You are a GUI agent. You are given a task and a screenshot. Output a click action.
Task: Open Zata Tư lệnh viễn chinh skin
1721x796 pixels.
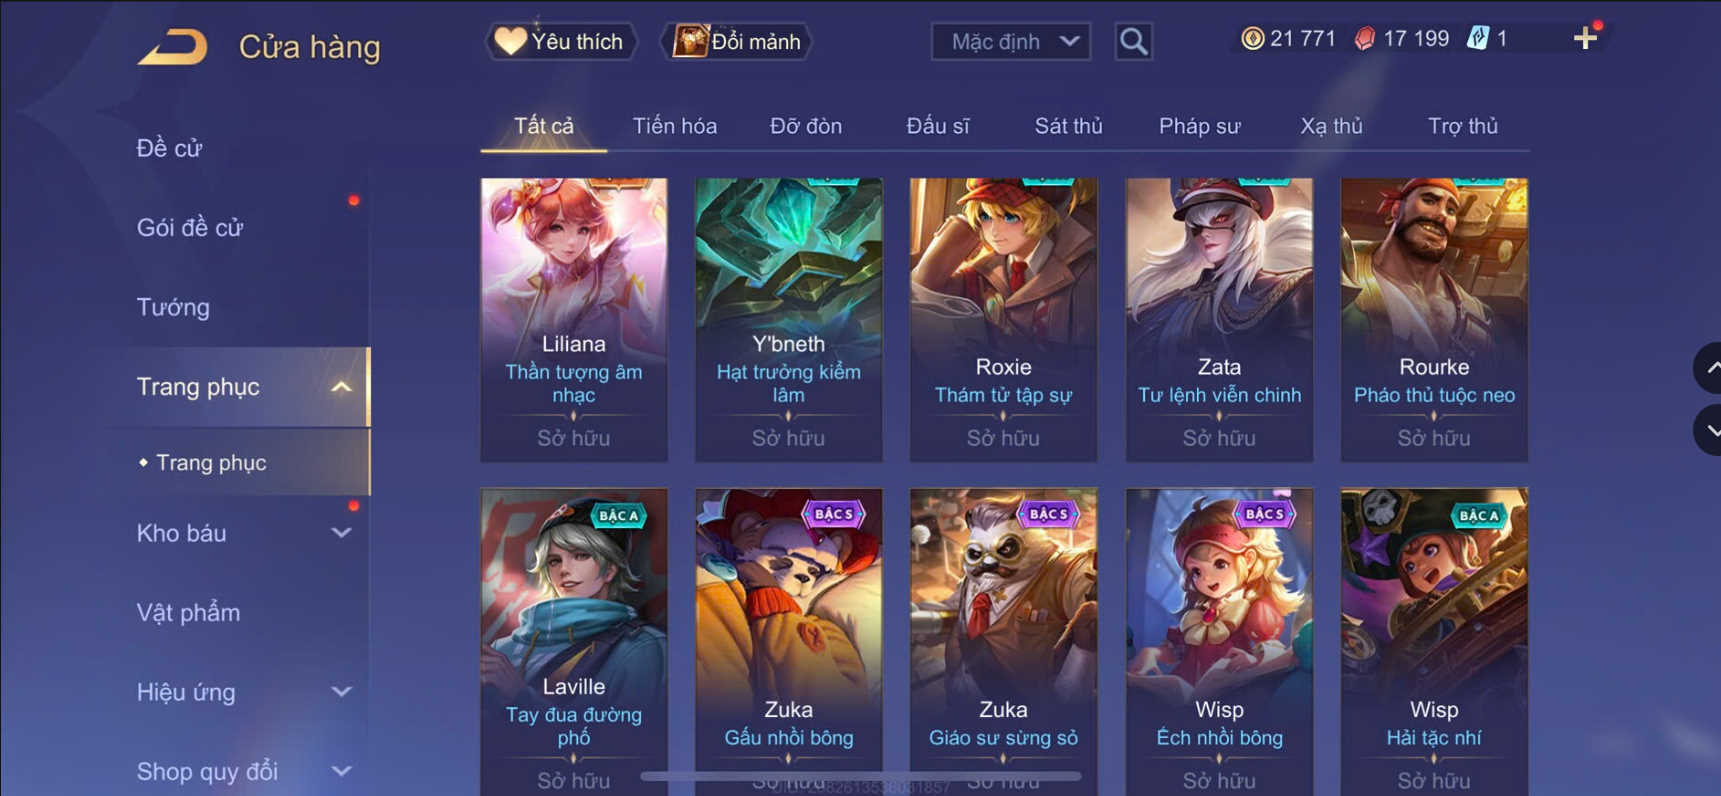click(1219, 320)
